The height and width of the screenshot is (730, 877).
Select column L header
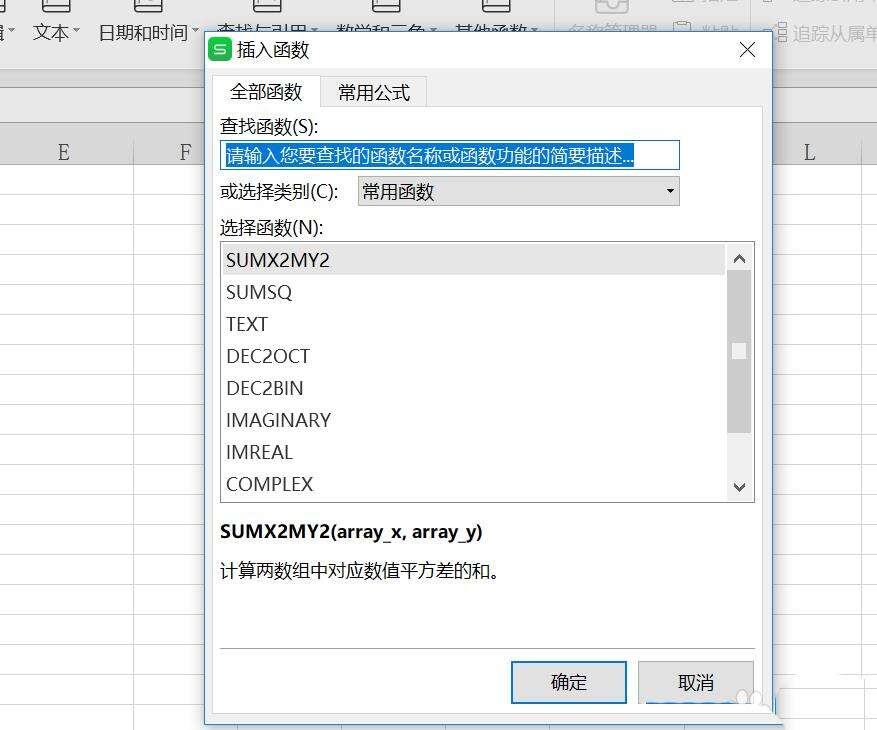coord(809,152)
